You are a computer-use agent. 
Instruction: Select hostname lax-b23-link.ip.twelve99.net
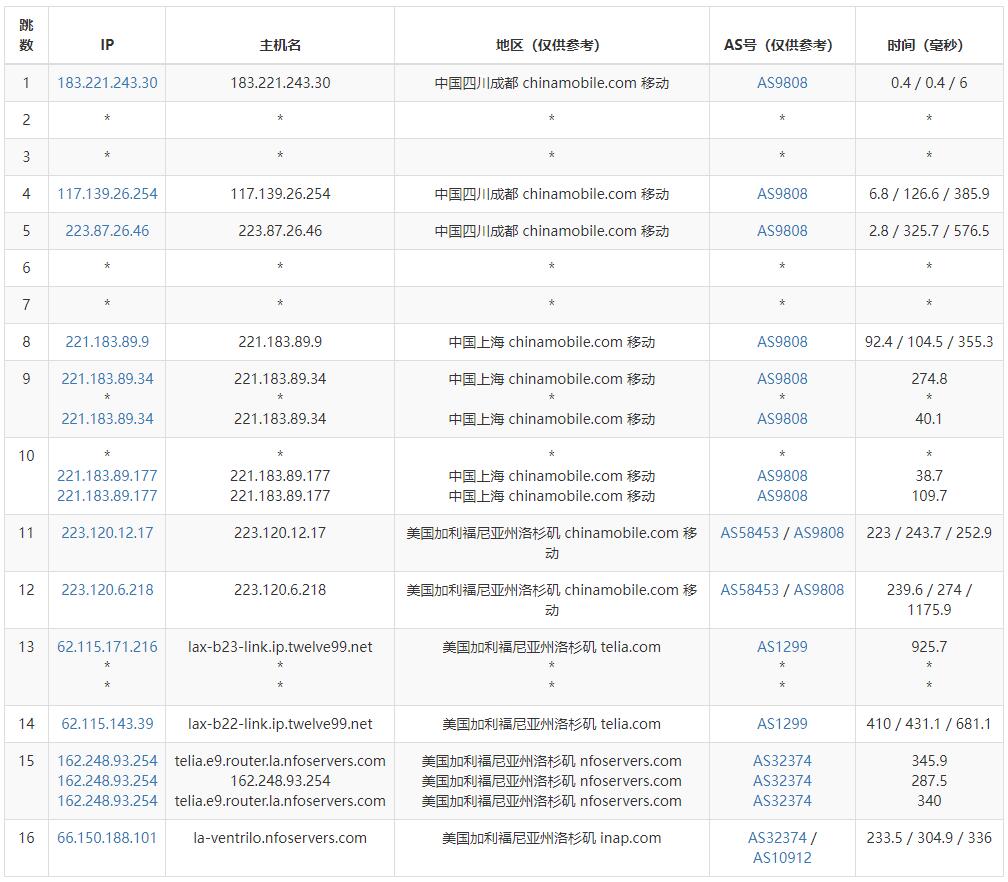click(280, 647)
